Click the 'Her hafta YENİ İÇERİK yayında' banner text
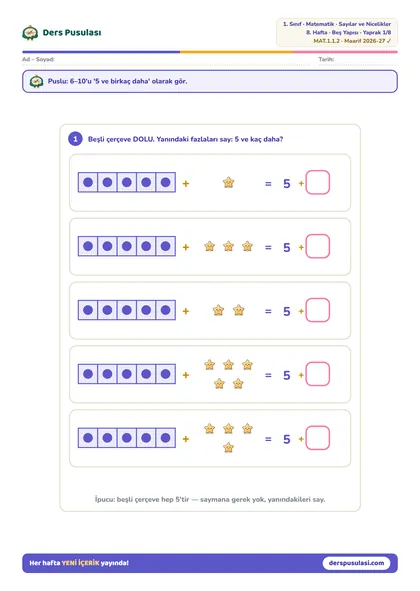 tap(79, 563)
